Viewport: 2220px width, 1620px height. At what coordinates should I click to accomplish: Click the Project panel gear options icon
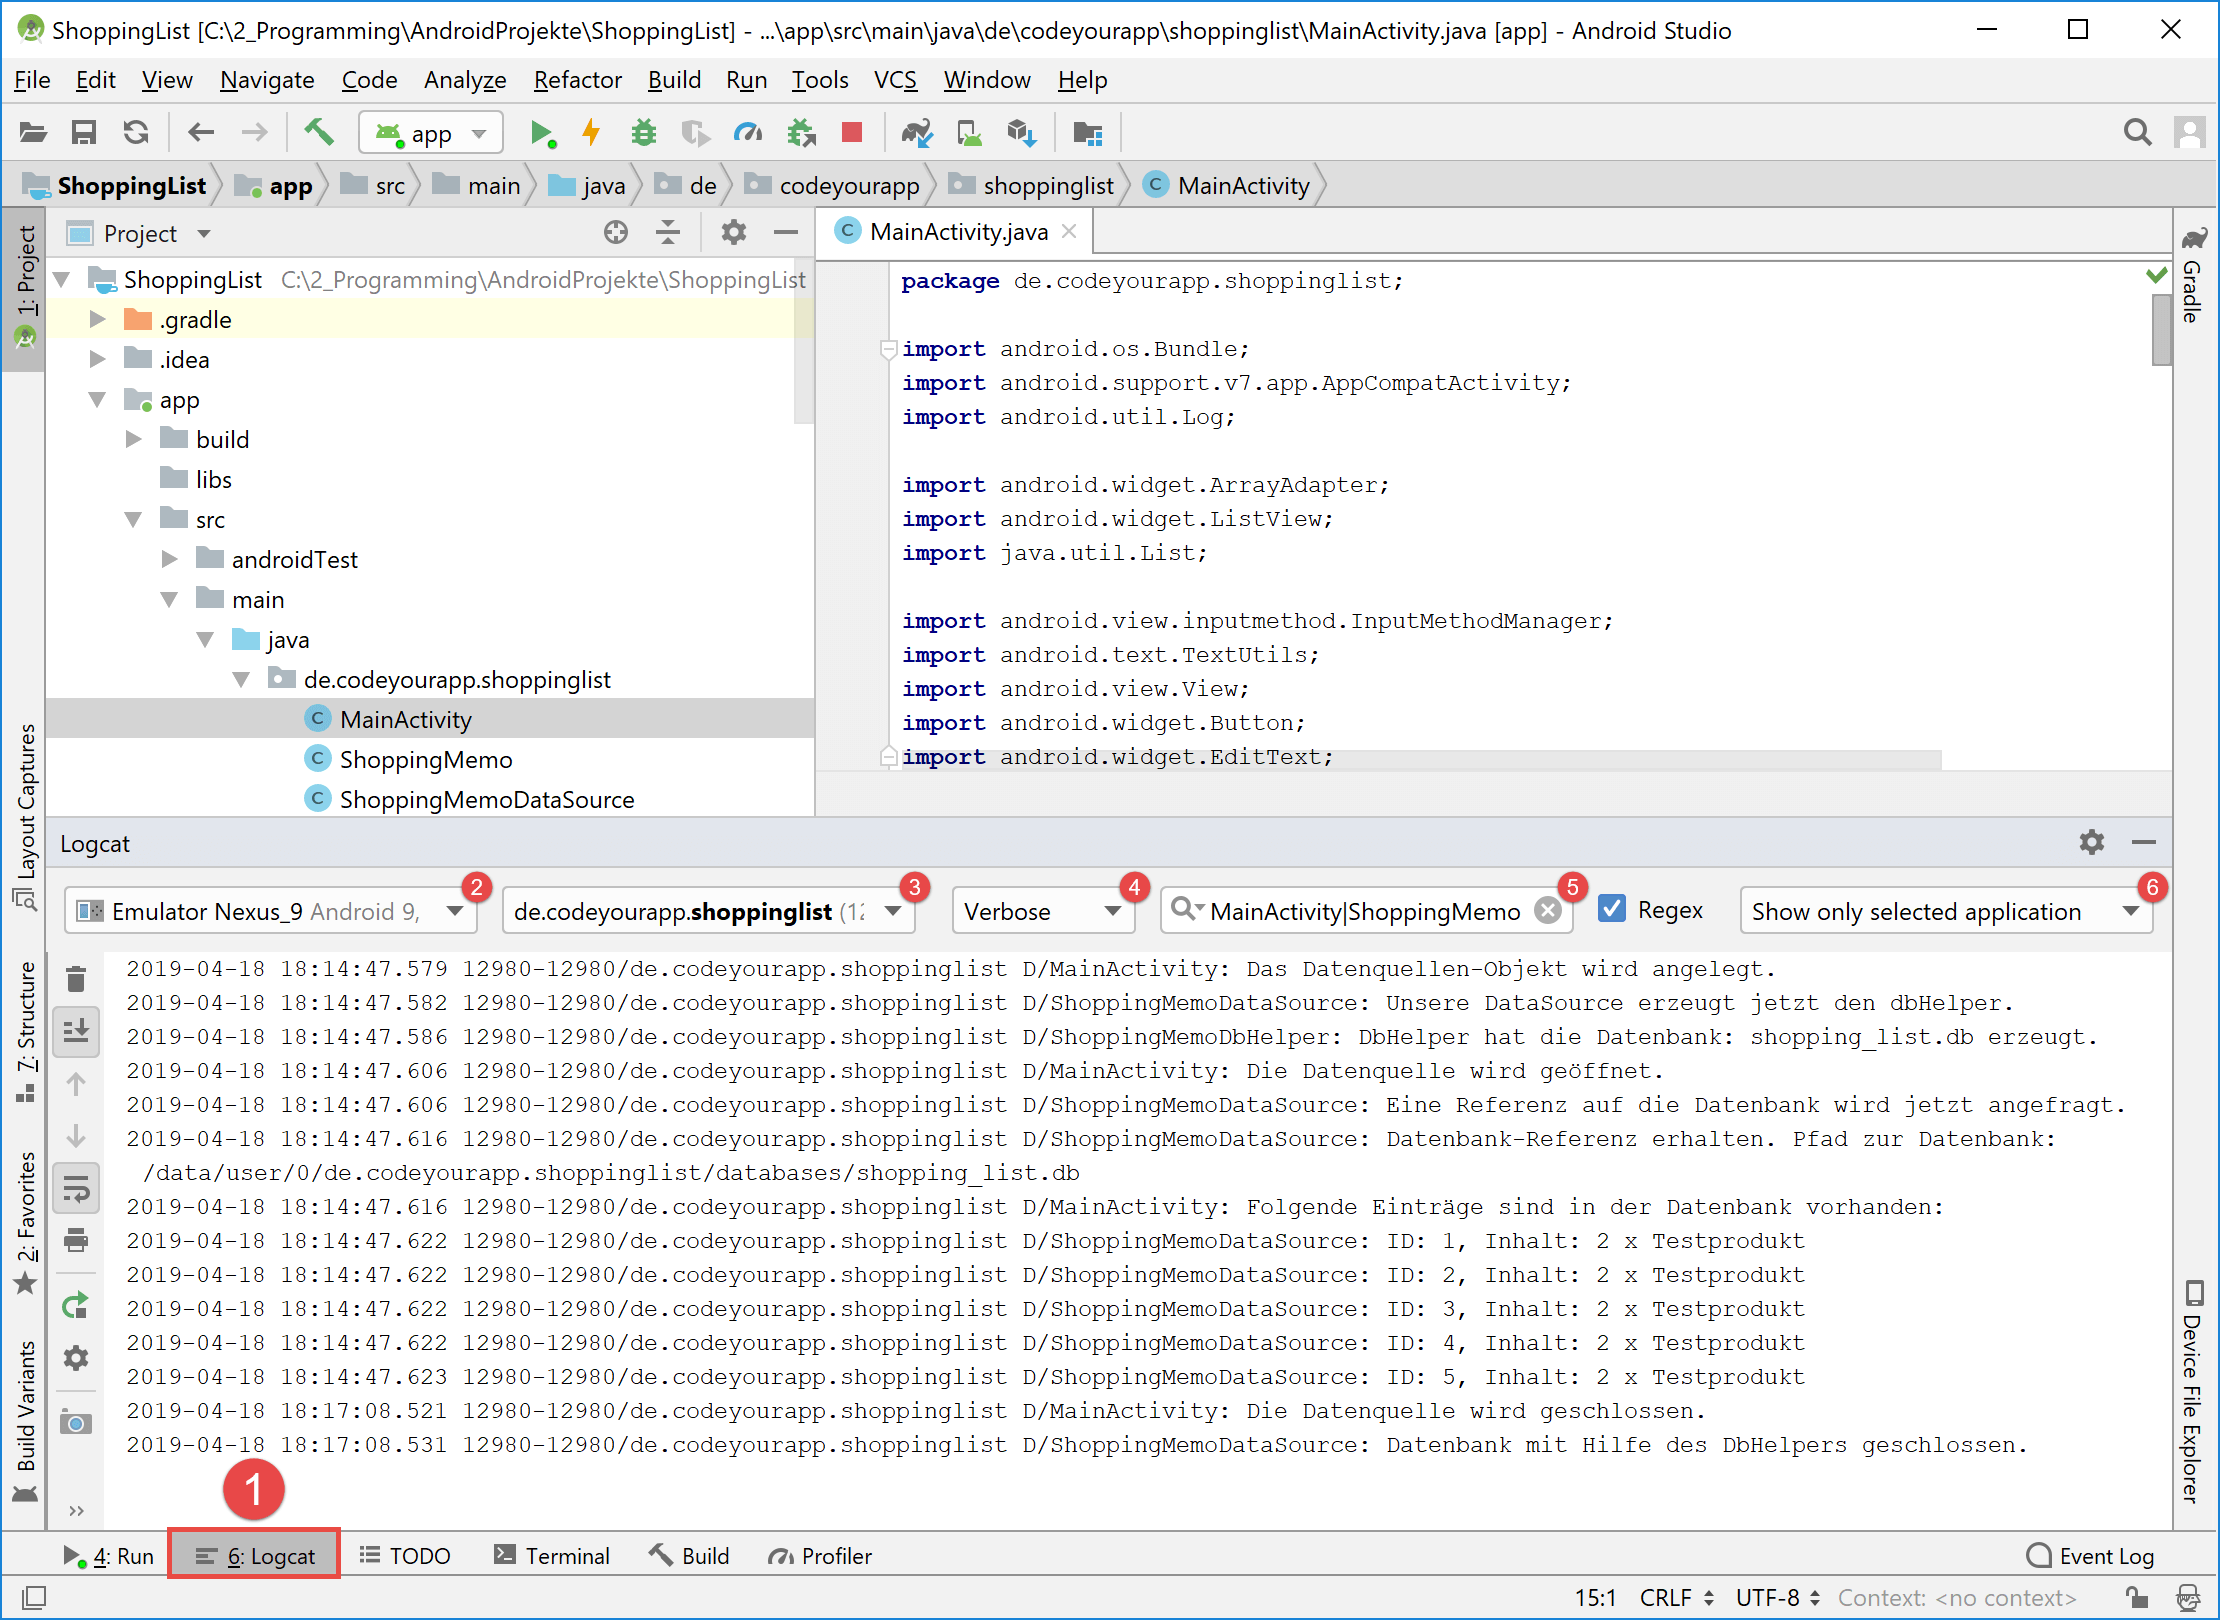pos(734,233)
